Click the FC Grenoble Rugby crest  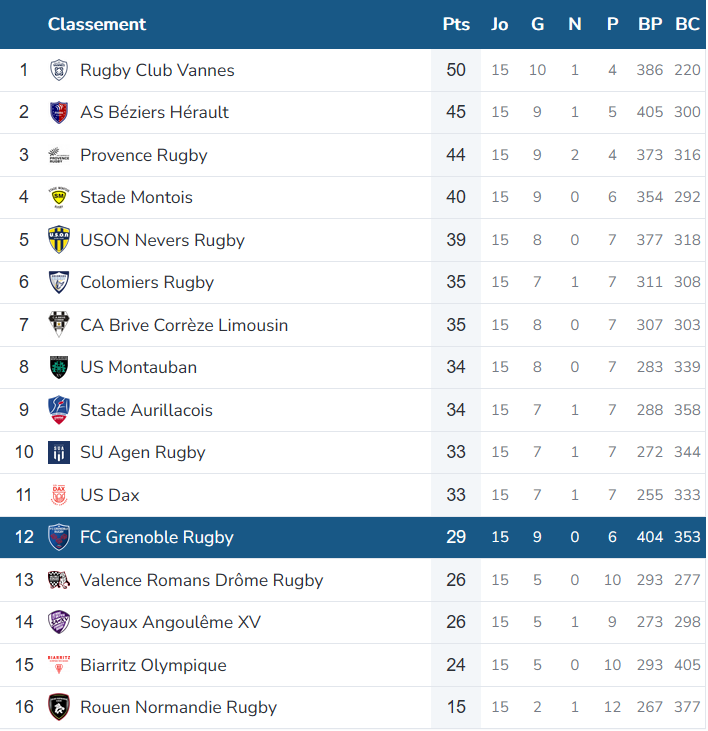[59, 537]
